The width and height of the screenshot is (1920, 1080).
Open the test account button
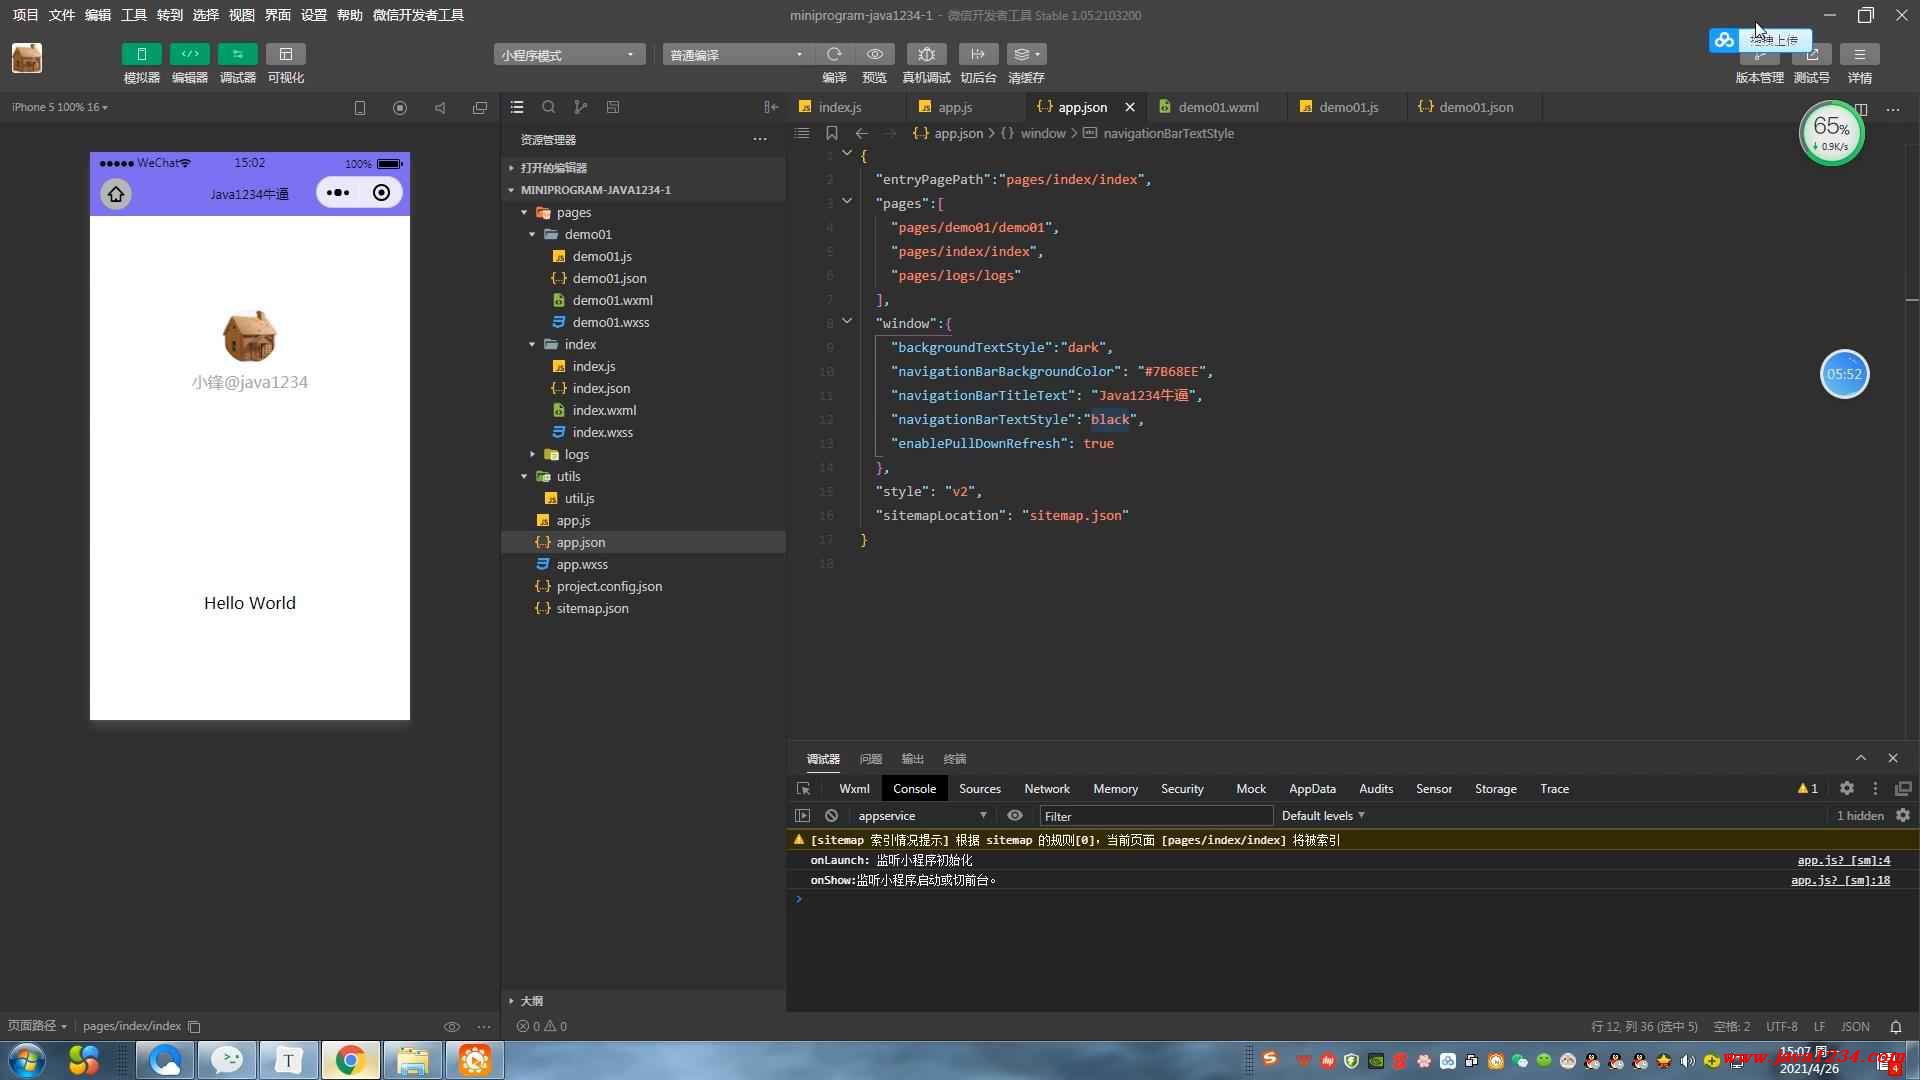coord(1811,56)
